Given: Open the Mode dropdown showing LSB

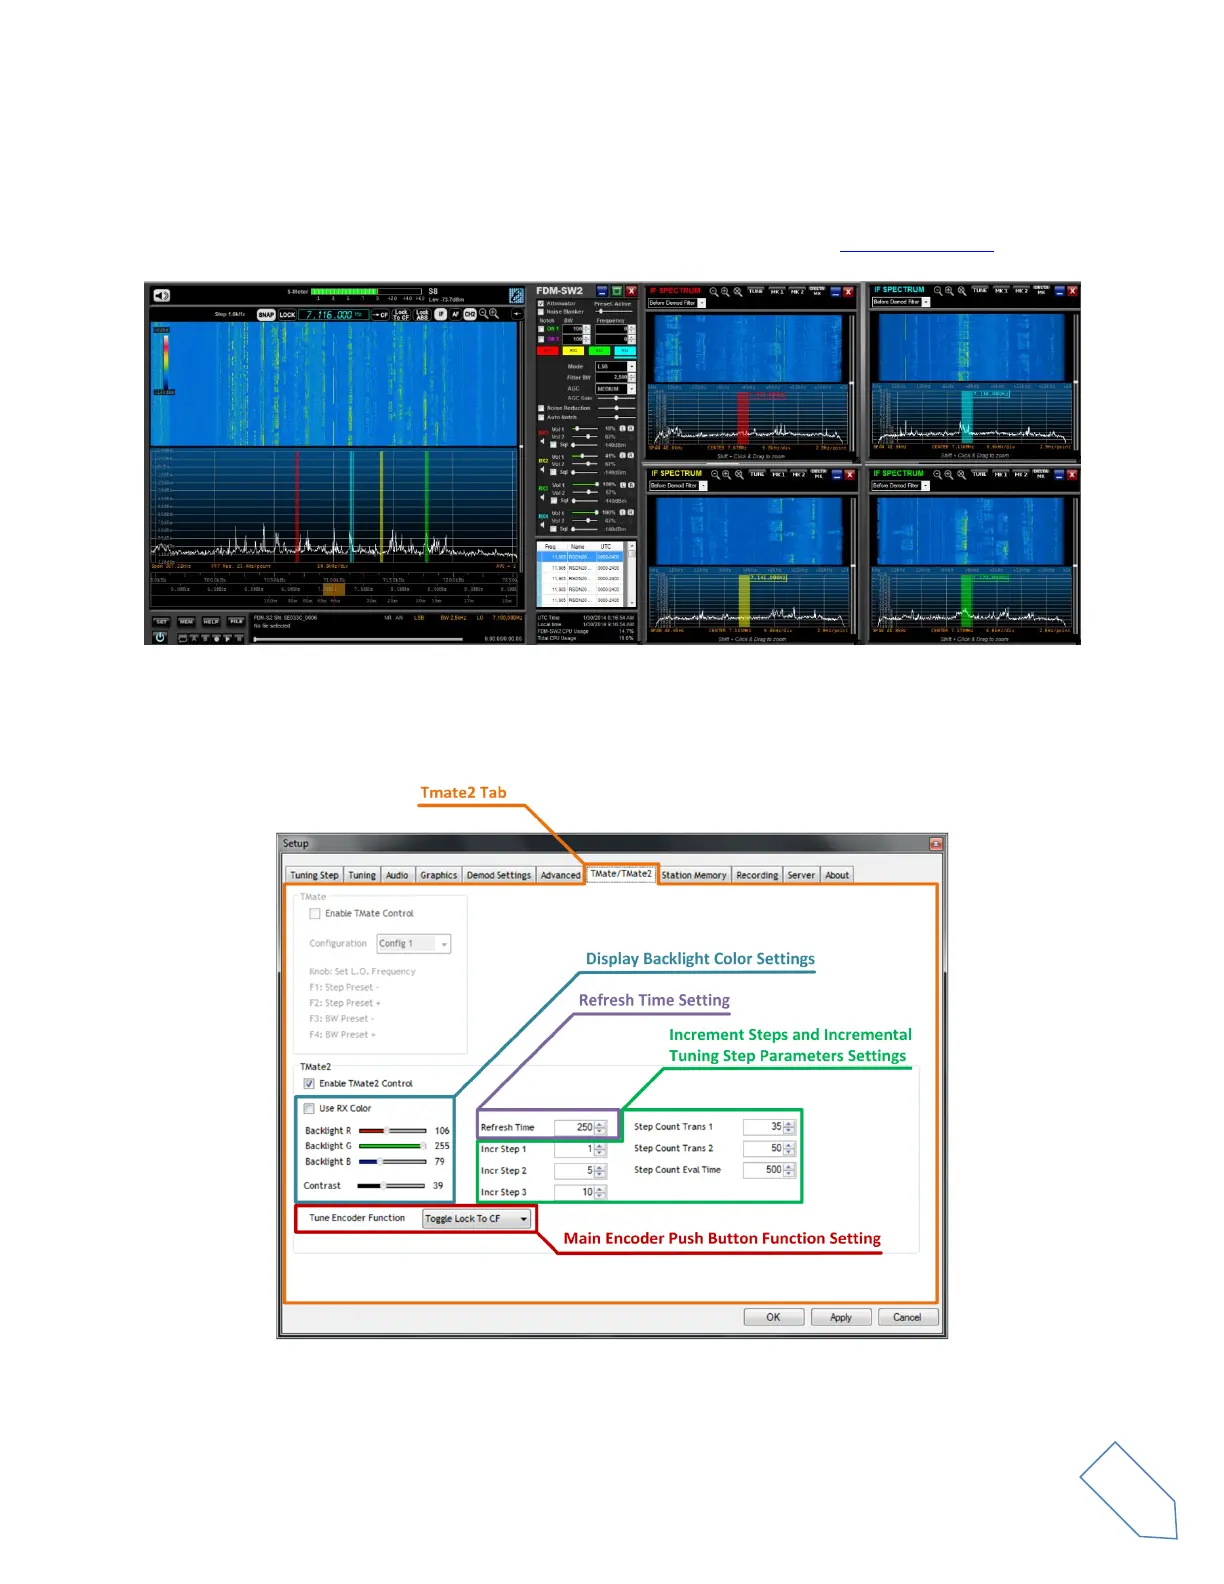Looking at the screenshot, I should pyautogui.click(x=615, y=367).
